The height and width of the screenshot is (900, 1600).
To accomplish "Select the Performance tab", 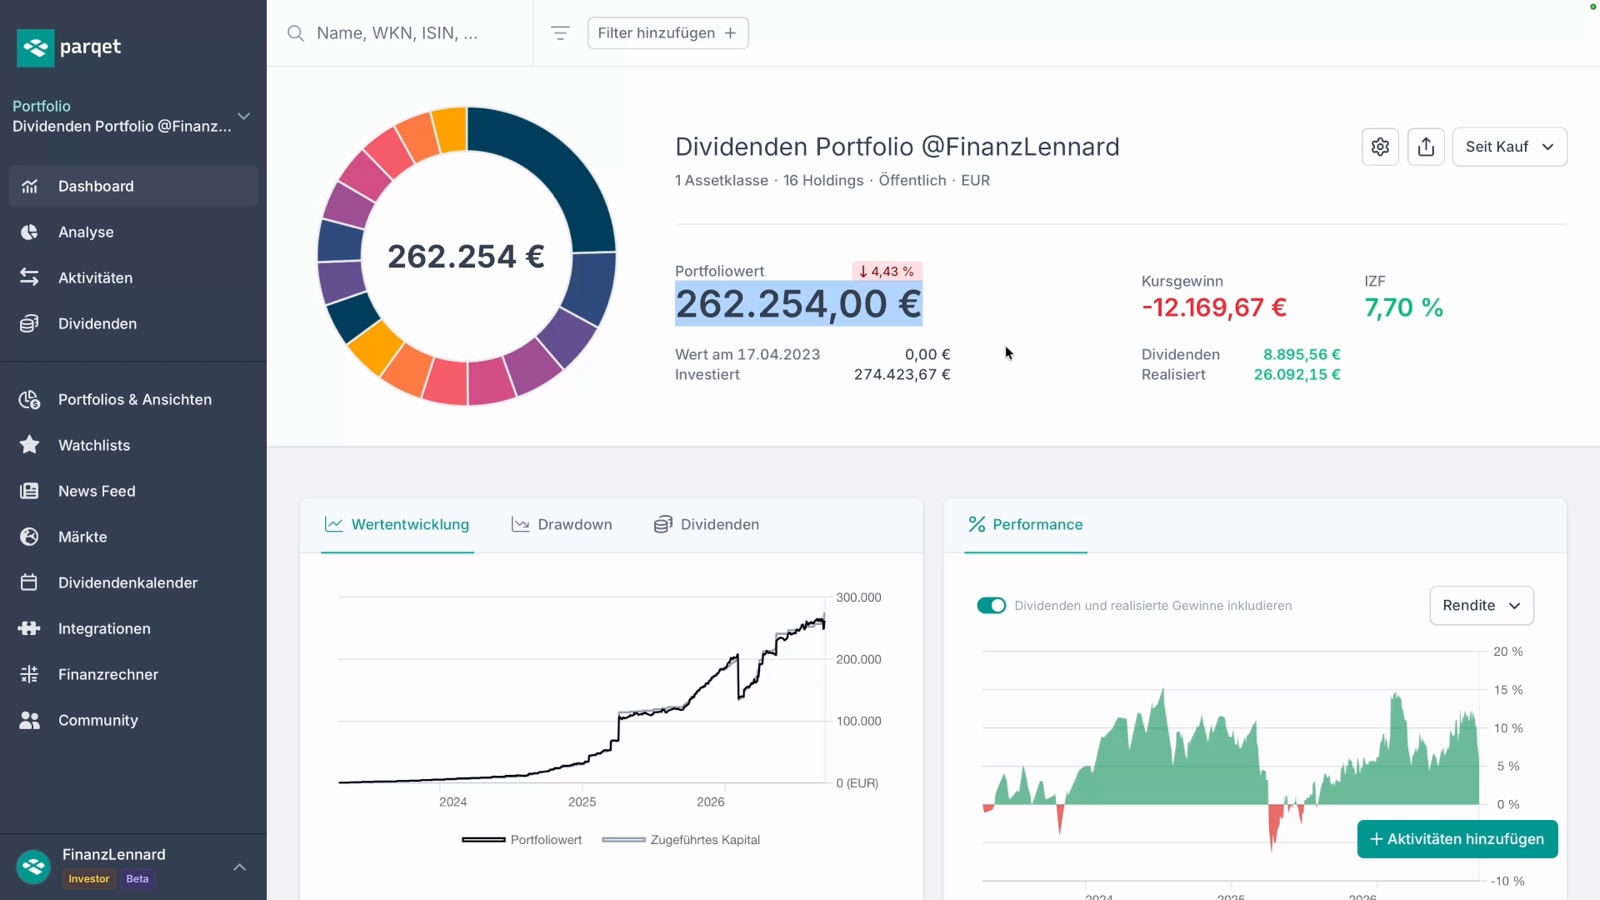I will click(x=1025, y=525).
